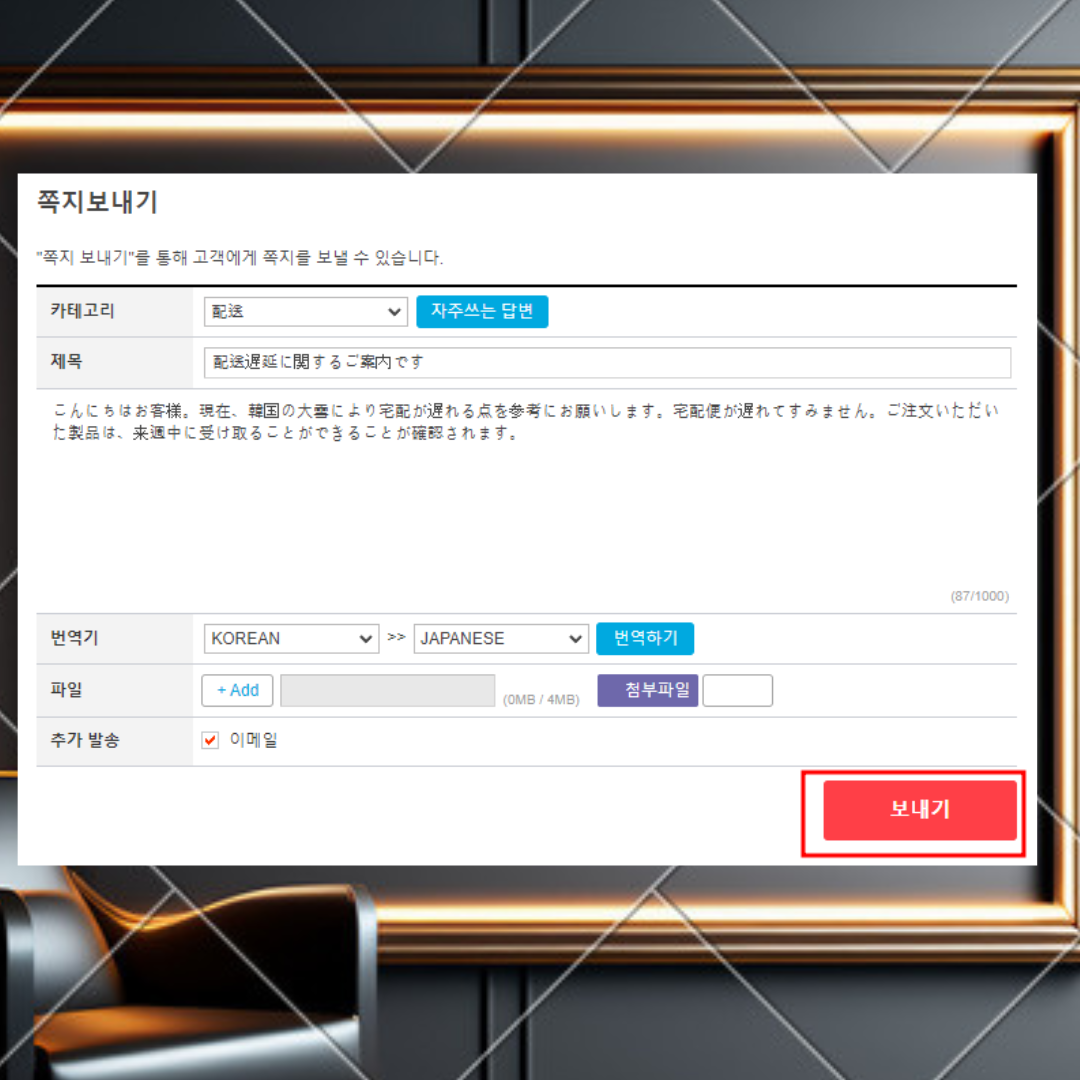Click the 제목 row label
Screen dimensions: 1080x1080
66,361
